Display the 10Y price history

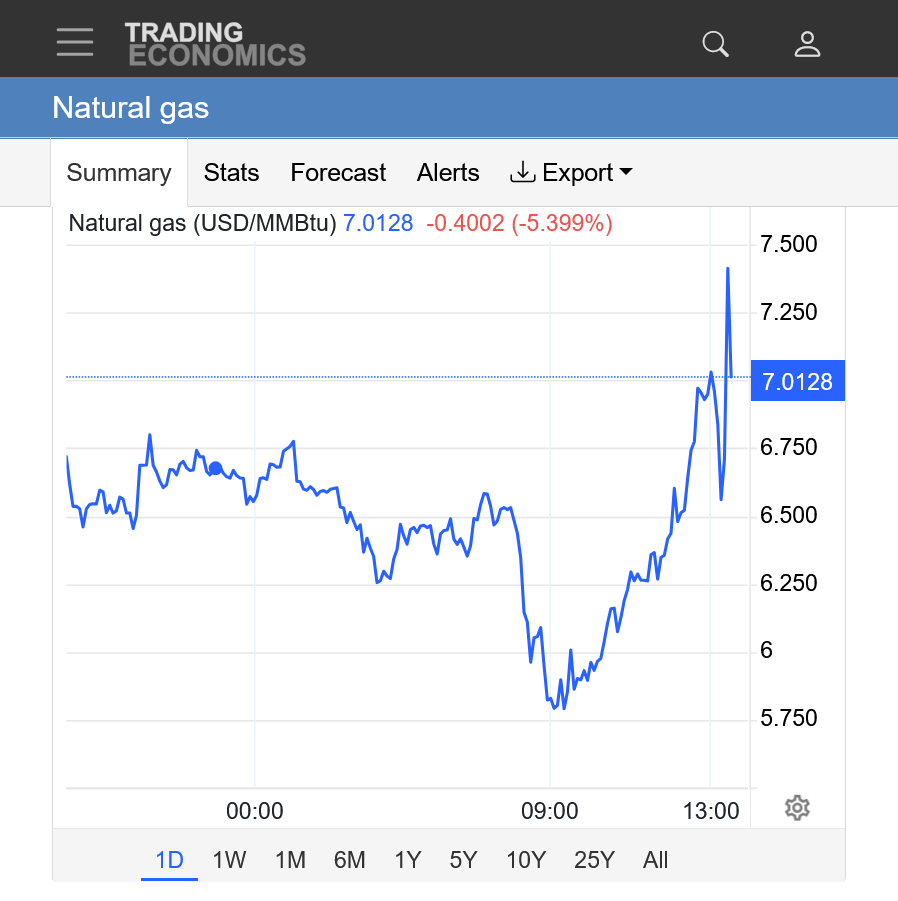click(525, 860)
